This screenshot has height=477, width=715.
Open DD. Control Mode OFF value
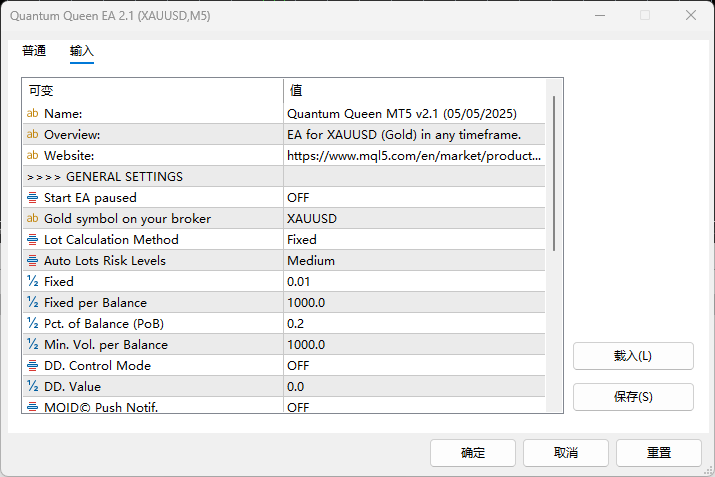(414, 365)
